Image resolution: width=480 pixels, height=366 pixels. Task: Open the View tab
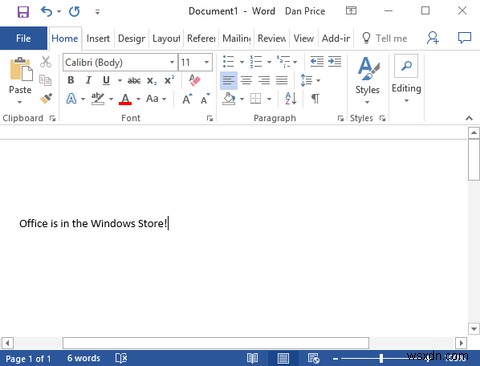304,38
